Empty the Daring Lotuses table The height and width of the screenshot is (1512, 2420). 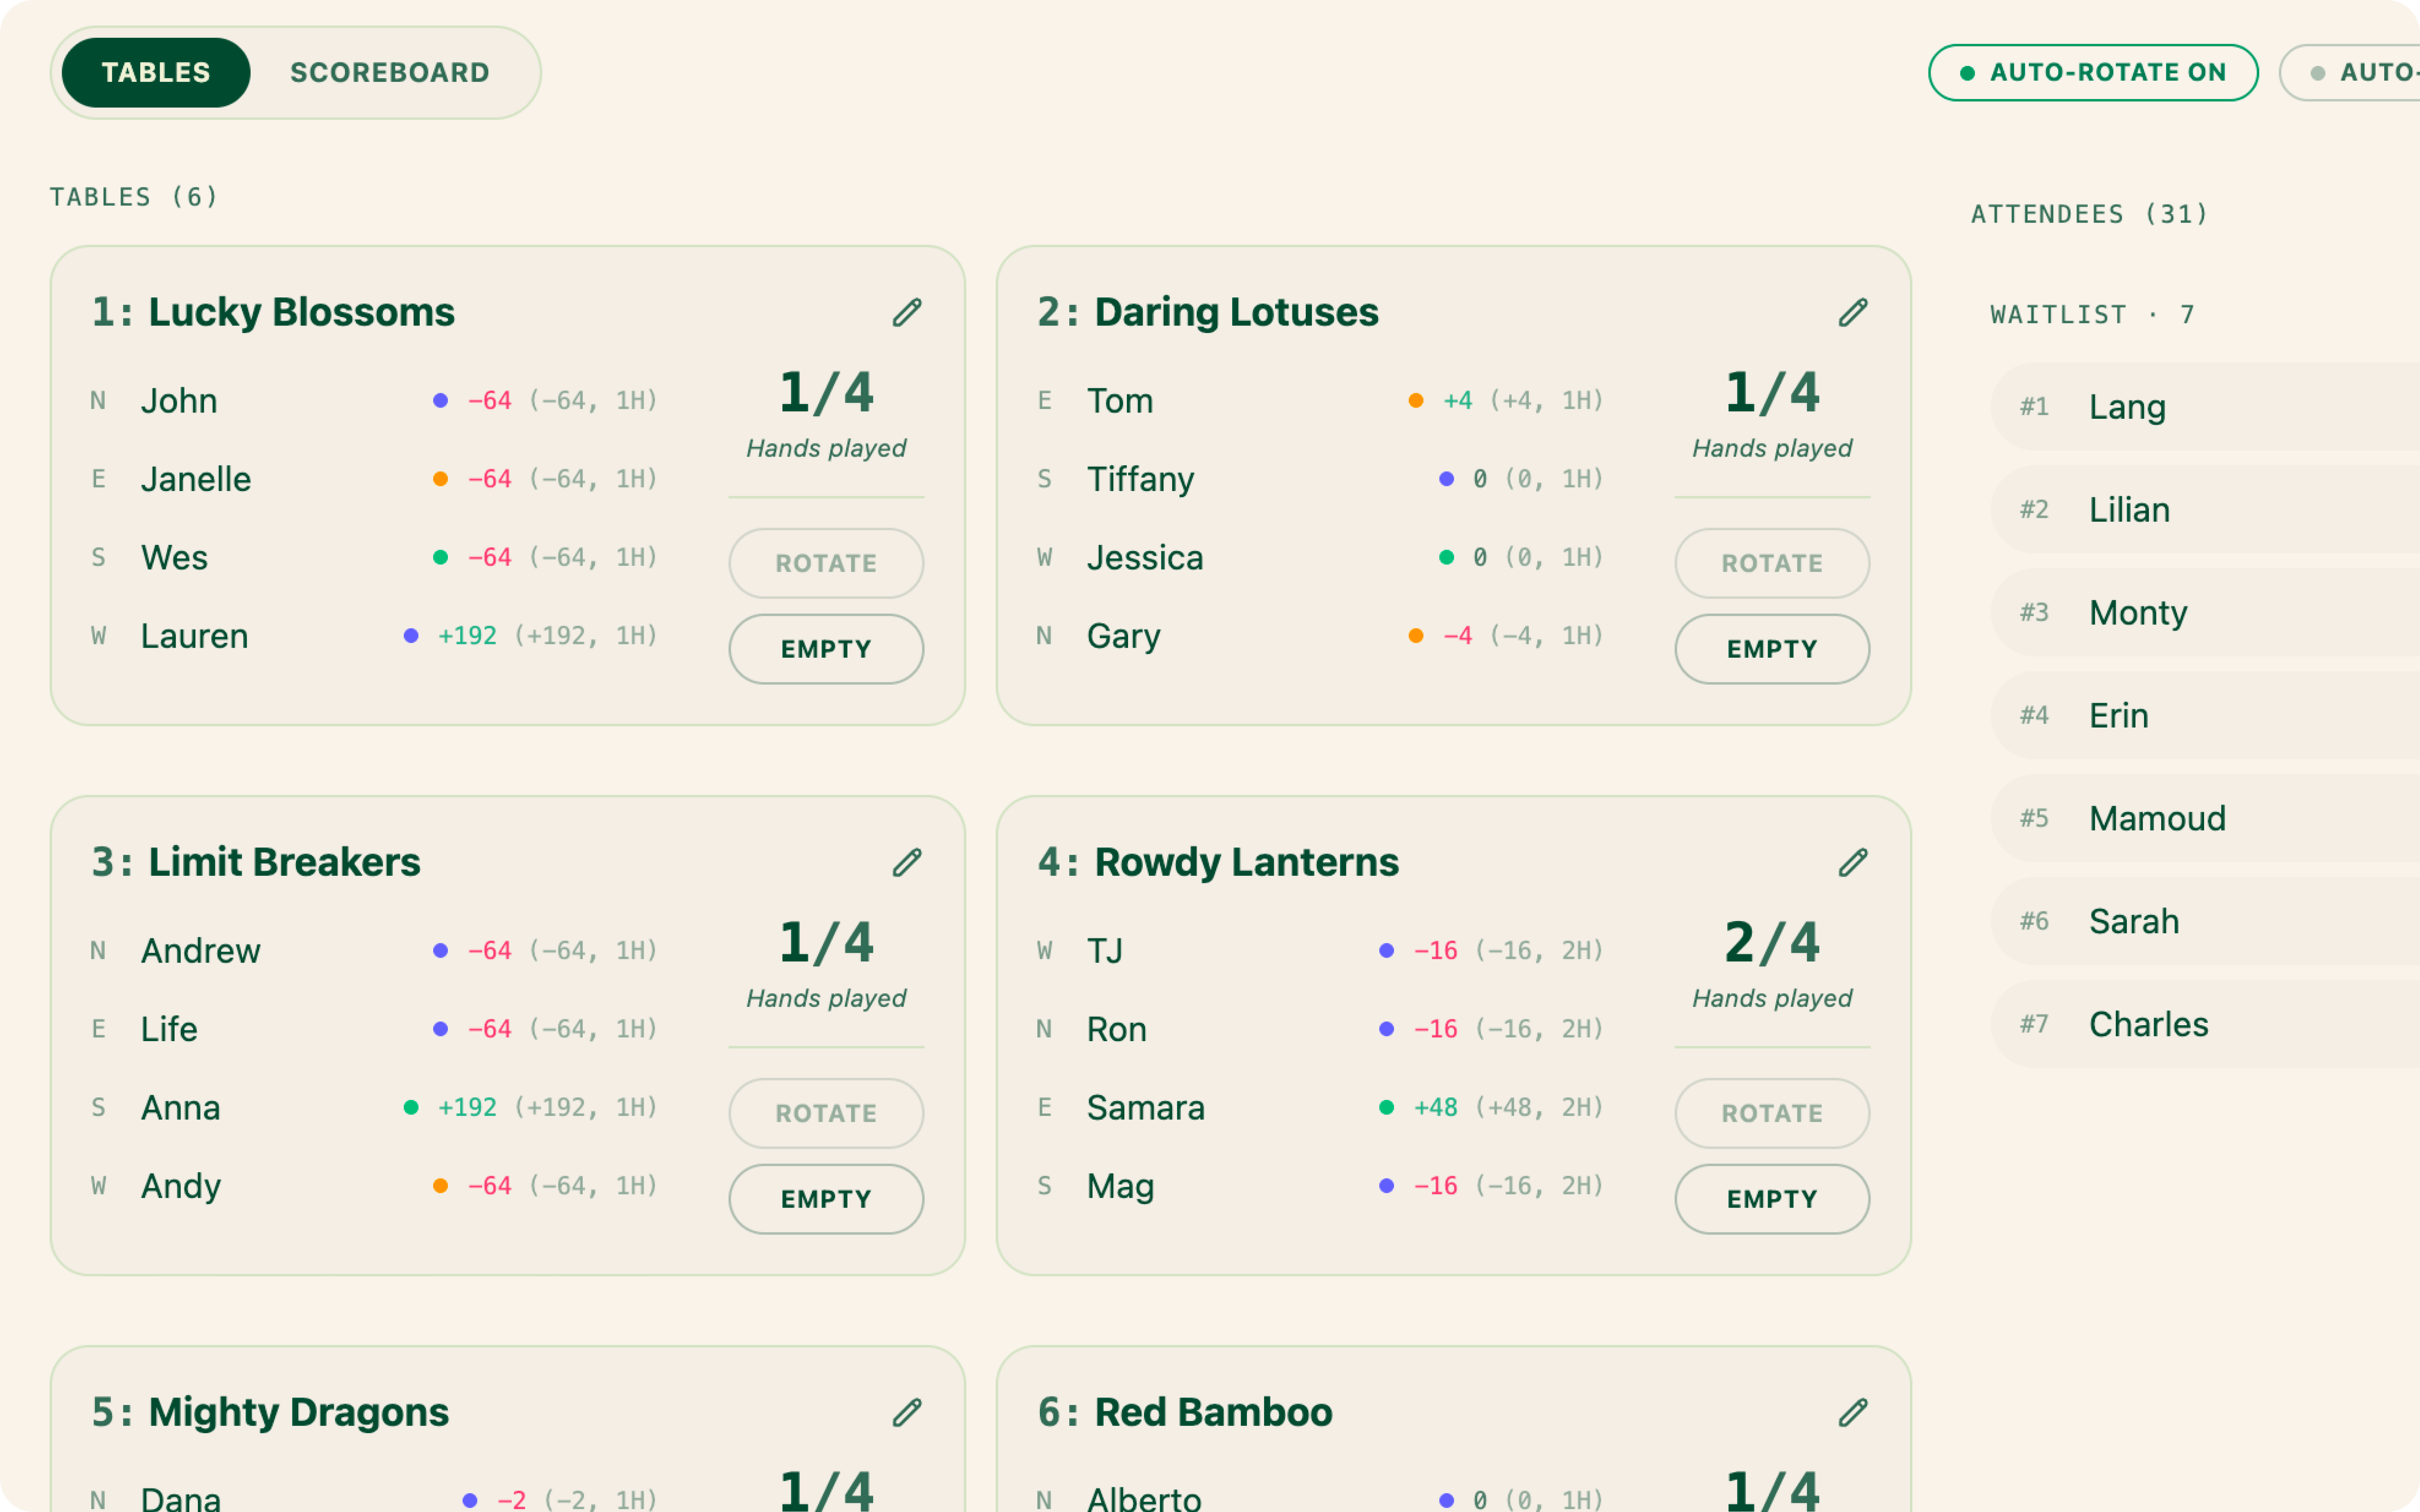[1772, 649]
